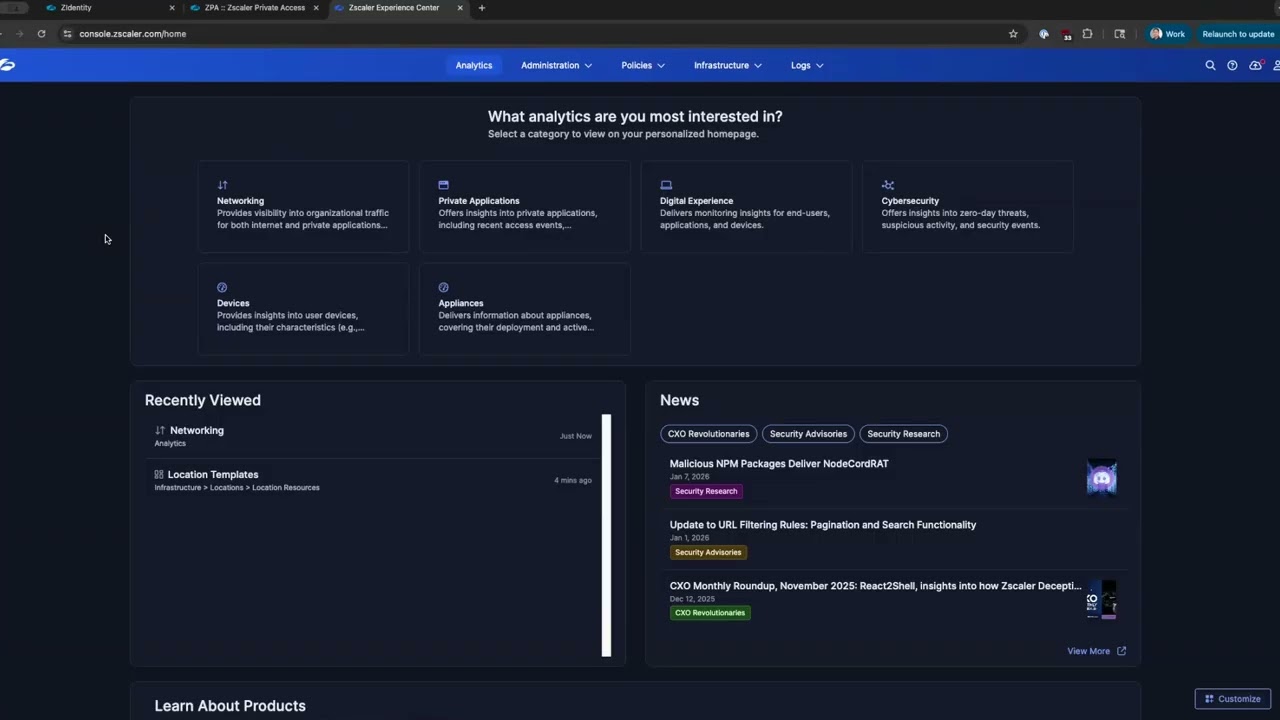
Task: Click the arrows icon beside Networking in Recently Viewed
Action: tap(160, 430)
